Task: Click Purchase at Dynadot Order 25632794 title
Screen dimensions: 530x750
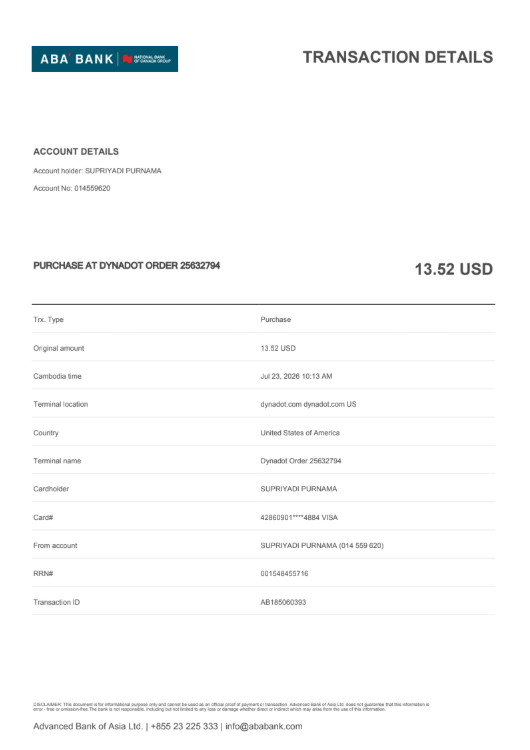Action: [x=126, y=265]
